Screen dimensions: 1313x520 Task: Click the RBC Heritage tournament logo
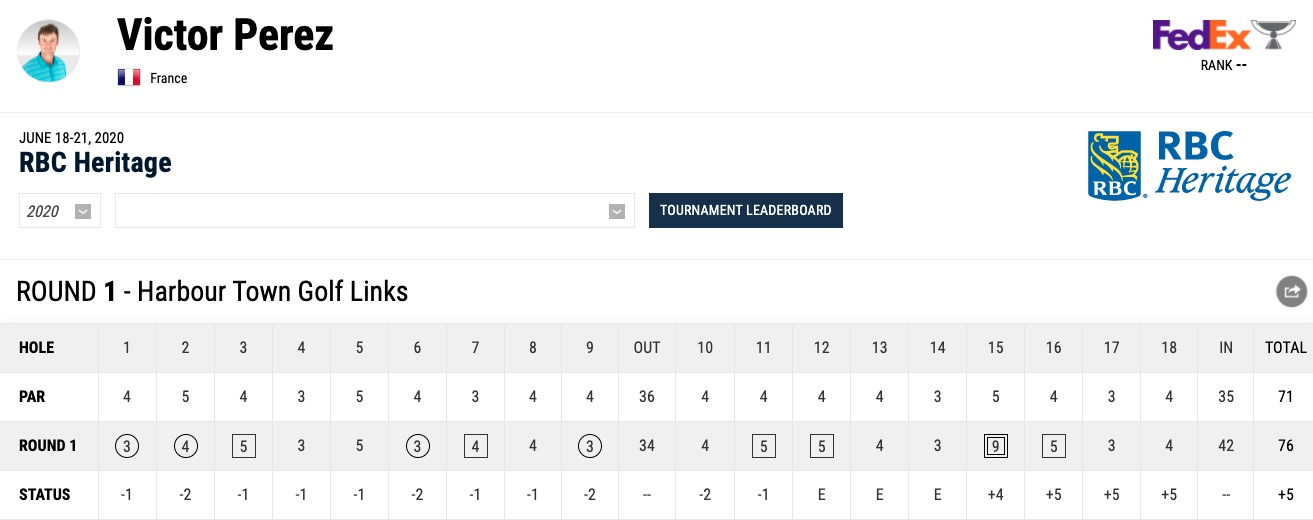tap(1189, 166)
